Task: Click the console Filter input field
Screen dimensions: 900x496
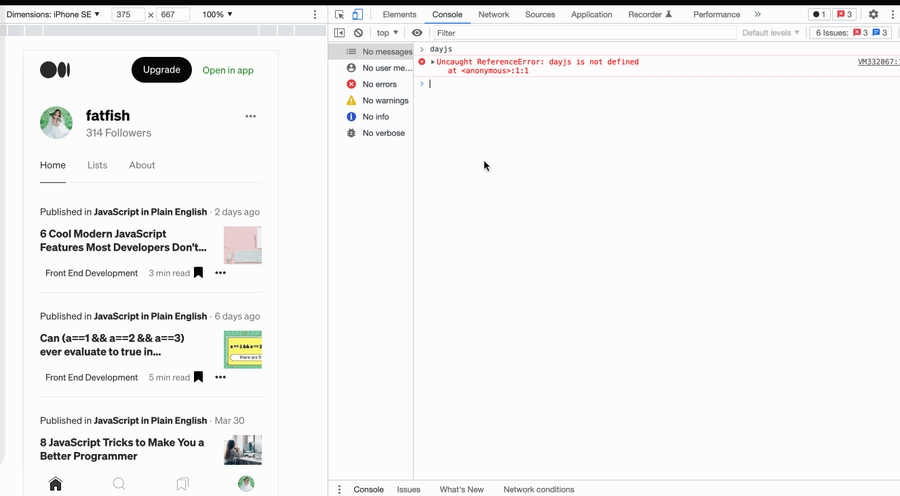Action: (x=580, y=33)
